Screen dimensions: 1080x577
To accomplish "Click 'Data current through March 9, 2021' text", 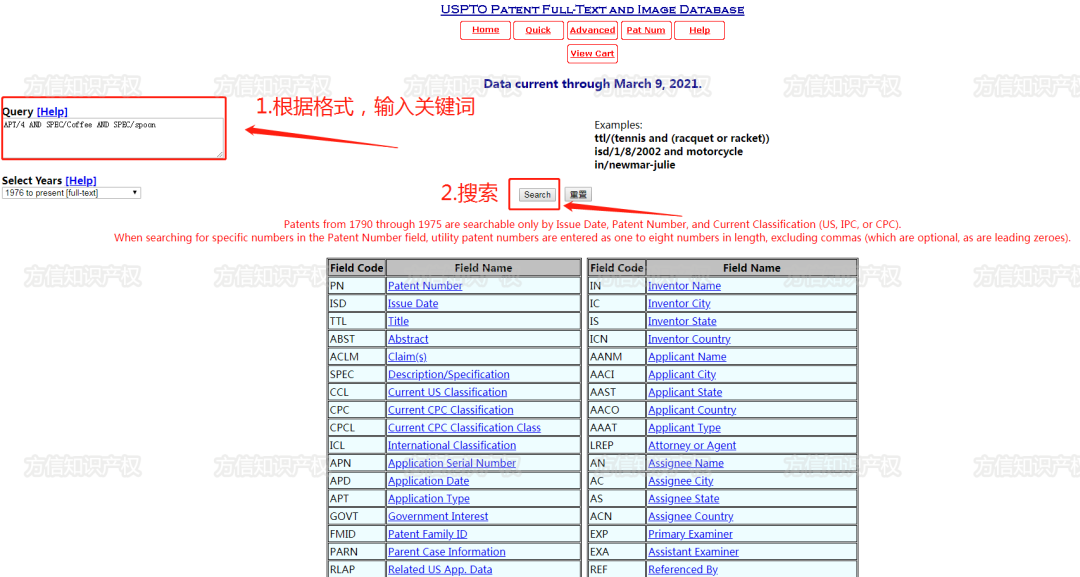I will point(592,84).
